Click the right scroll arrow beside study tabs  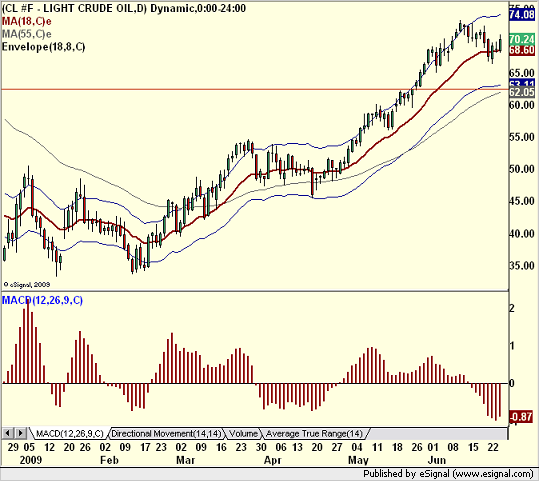pos(21,433)
